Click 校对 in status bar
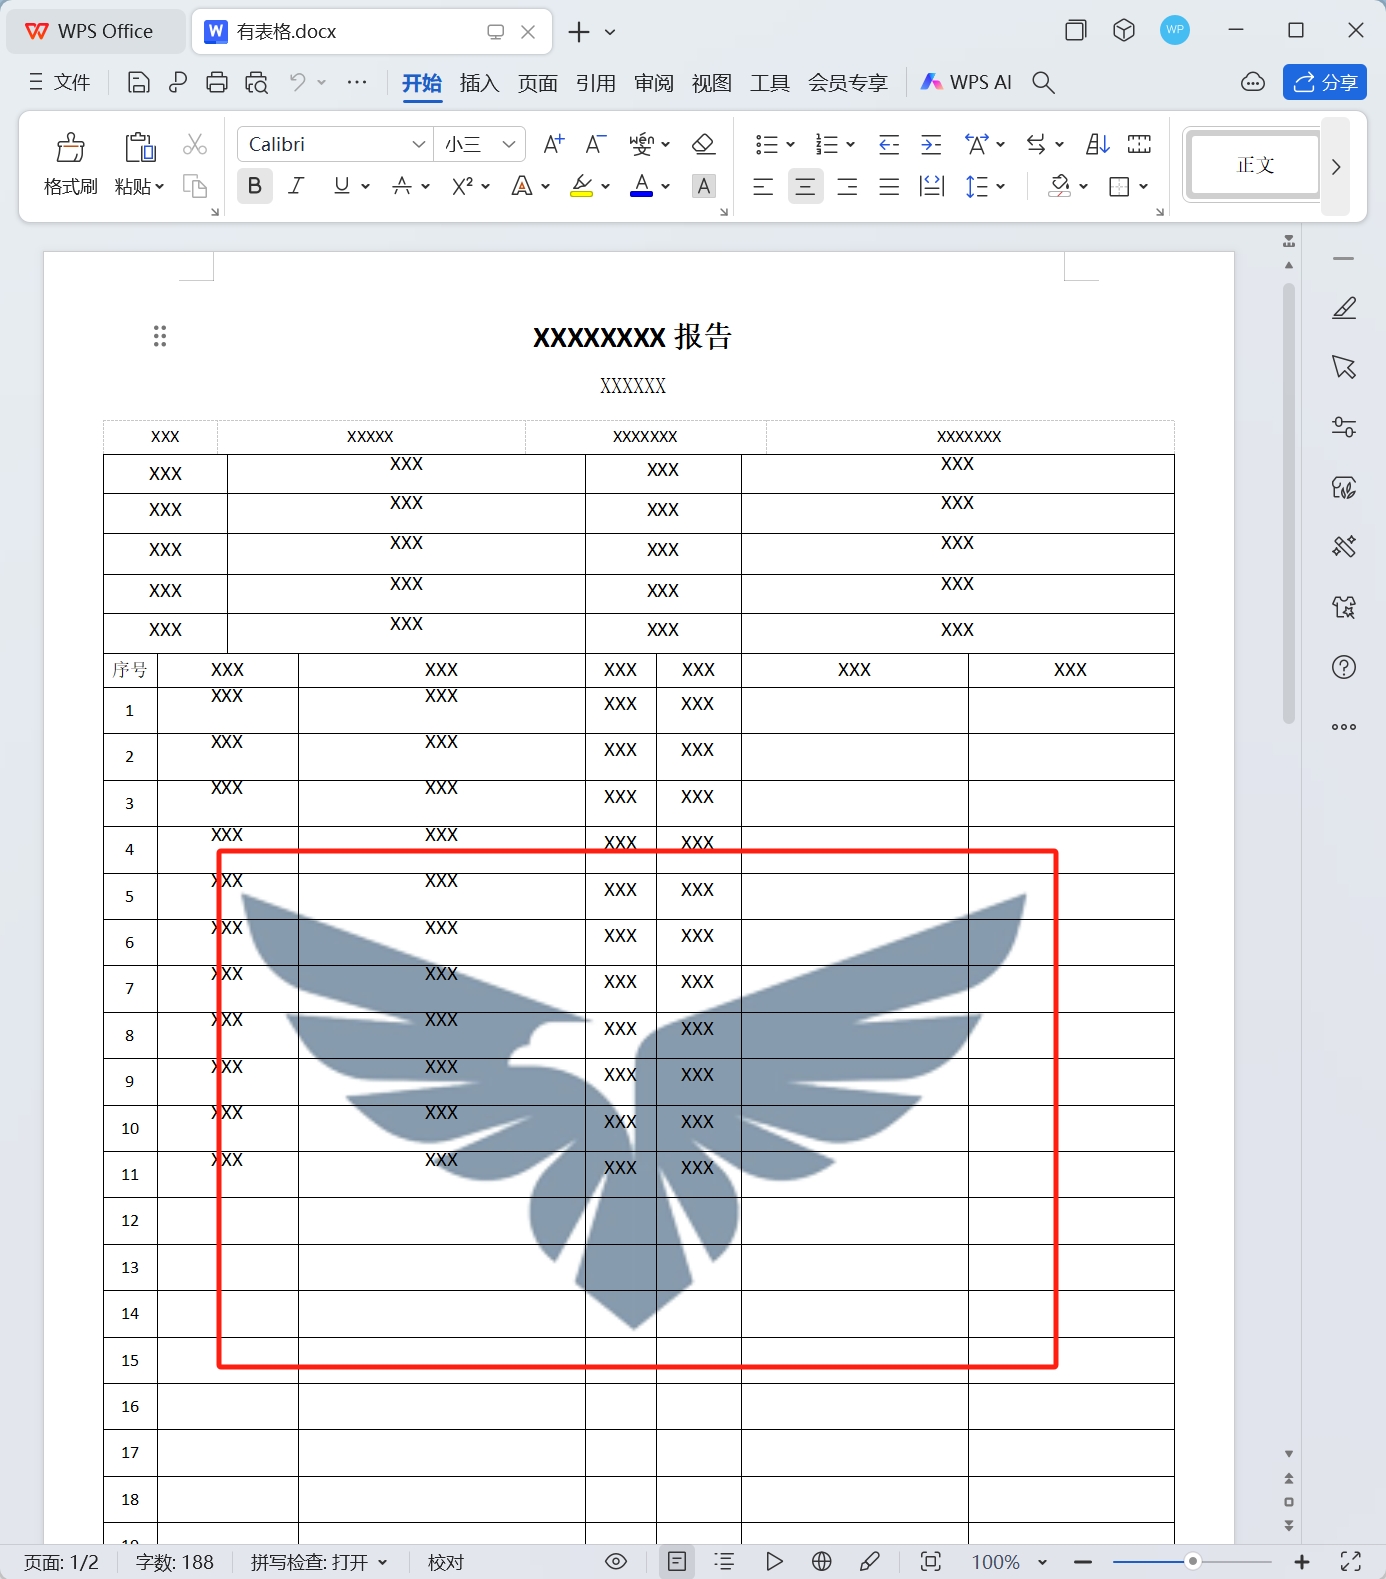 point(446,1562)
